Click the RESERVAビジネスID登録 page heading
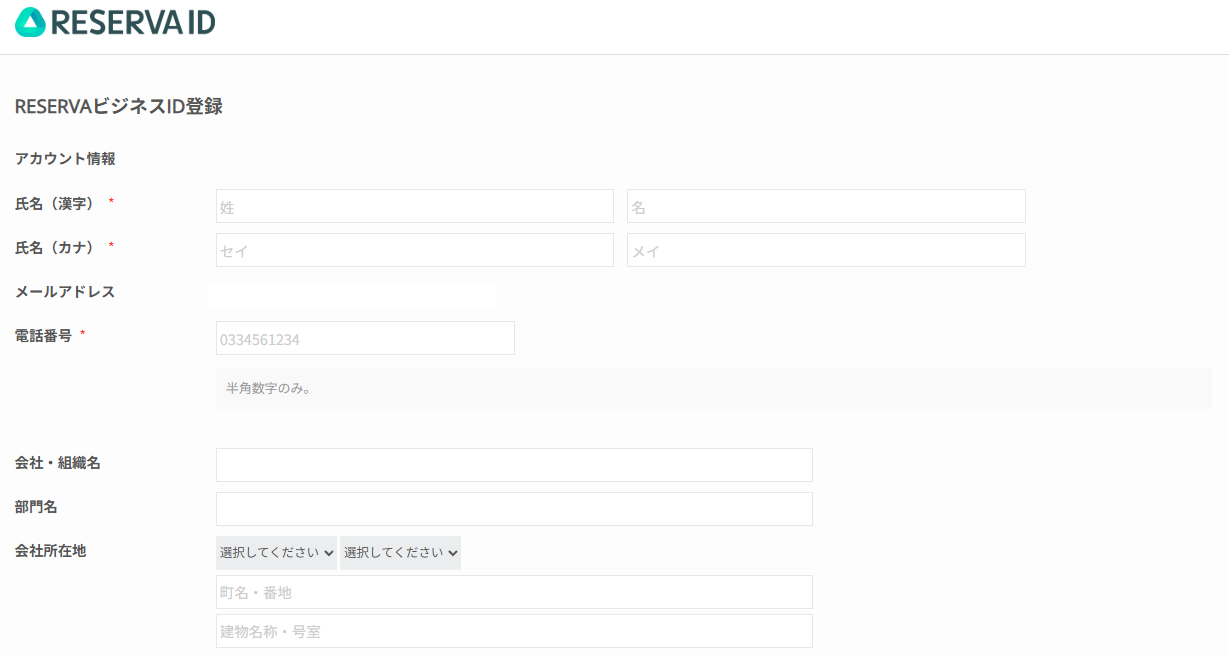 tap(118, 106)
